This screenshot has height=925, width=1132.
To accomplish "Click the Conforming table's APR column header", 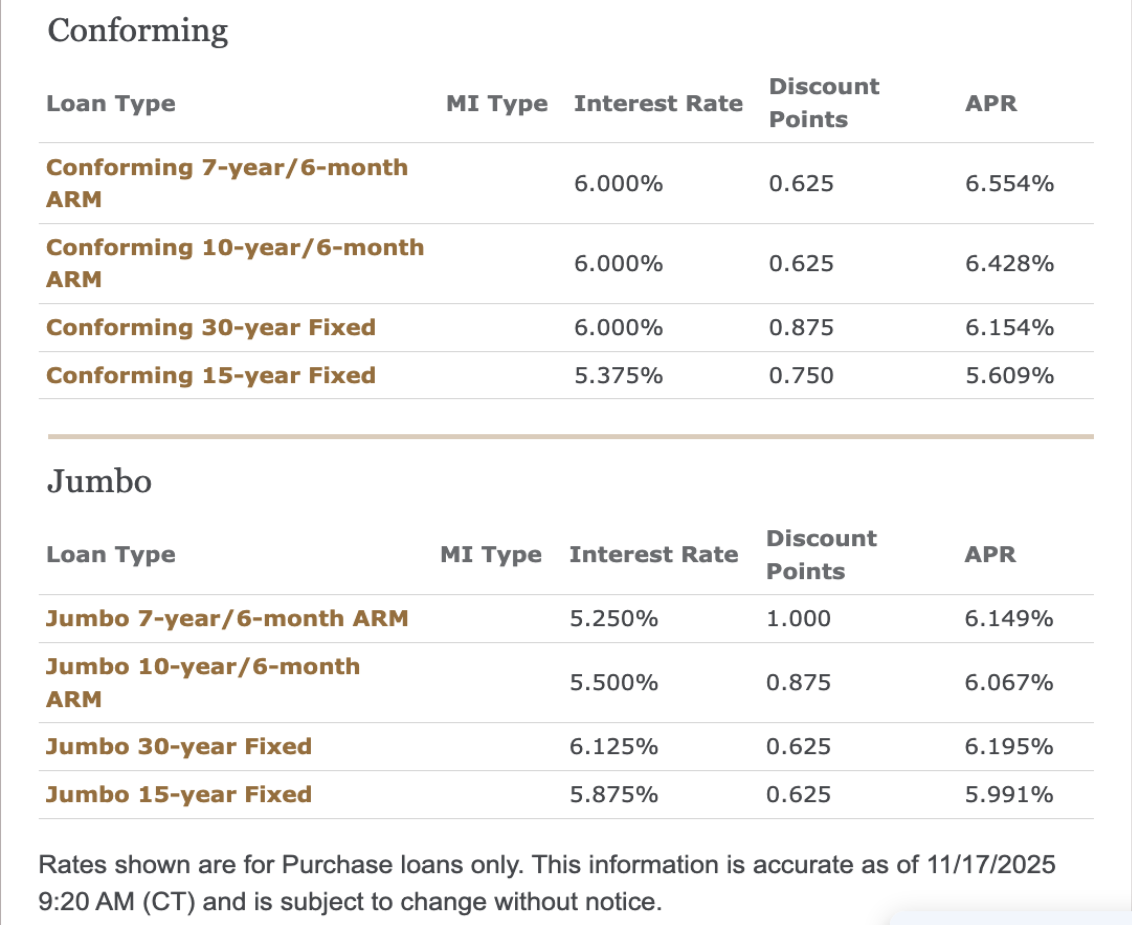I will tap(991, 104).
